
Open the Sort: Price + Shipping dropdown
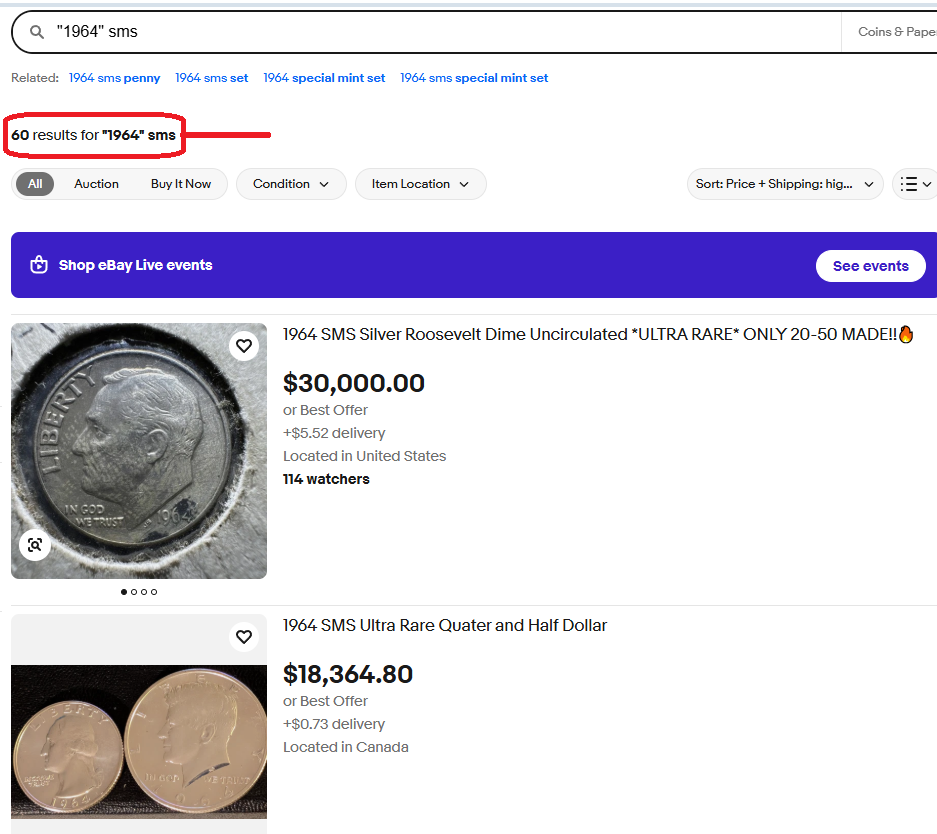pyautogui.click(x=785, y=184)
